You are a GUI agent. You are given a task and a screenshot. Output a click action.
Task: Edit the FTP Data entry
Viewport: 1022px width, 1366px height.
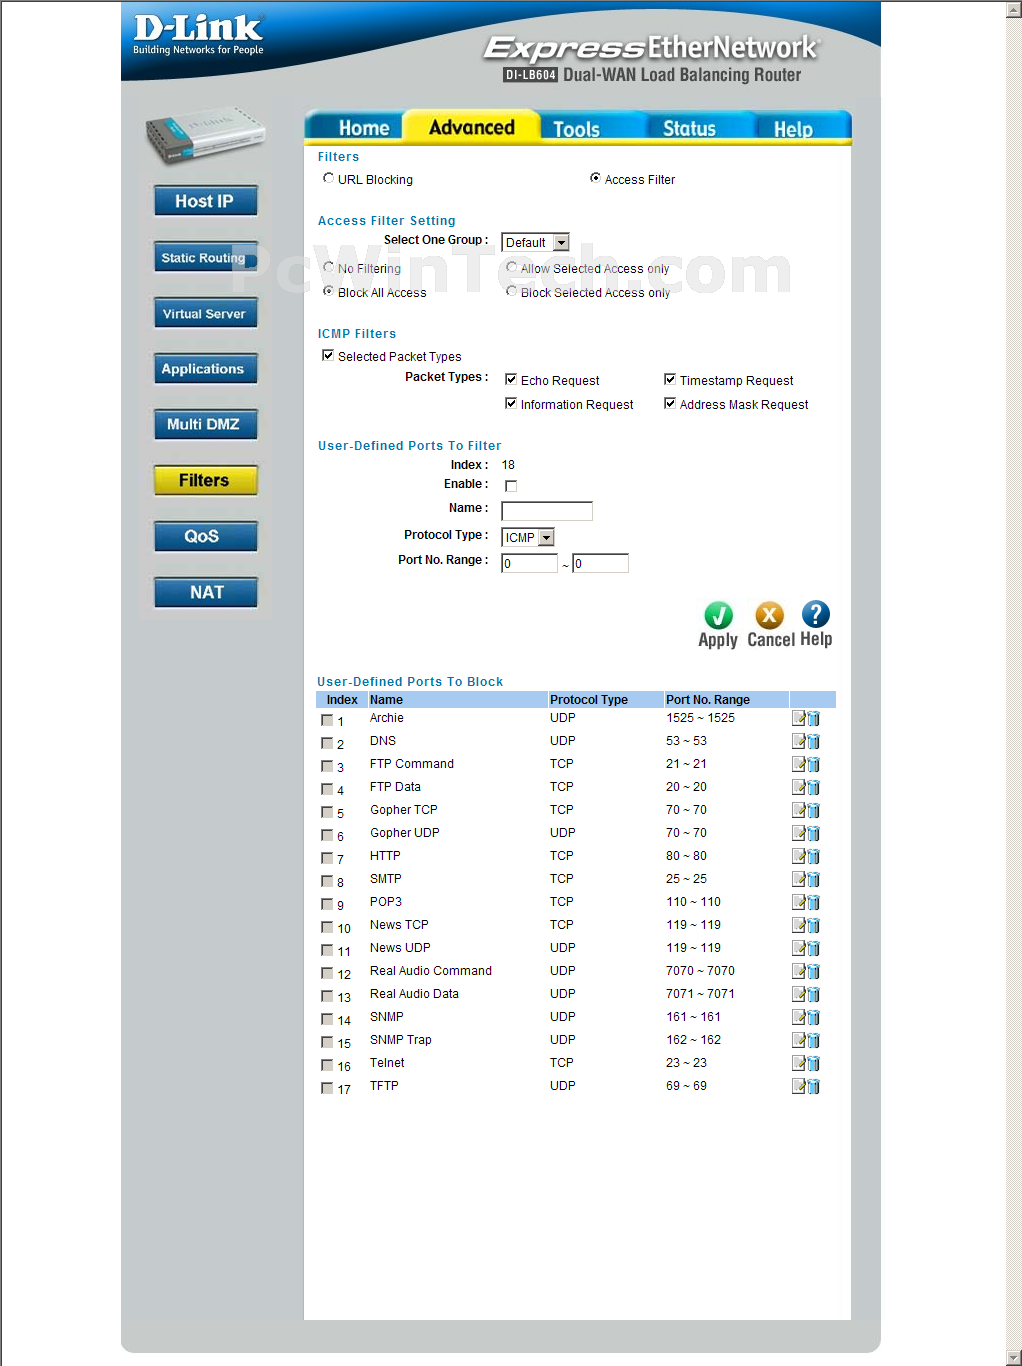(x=799, y=787)
